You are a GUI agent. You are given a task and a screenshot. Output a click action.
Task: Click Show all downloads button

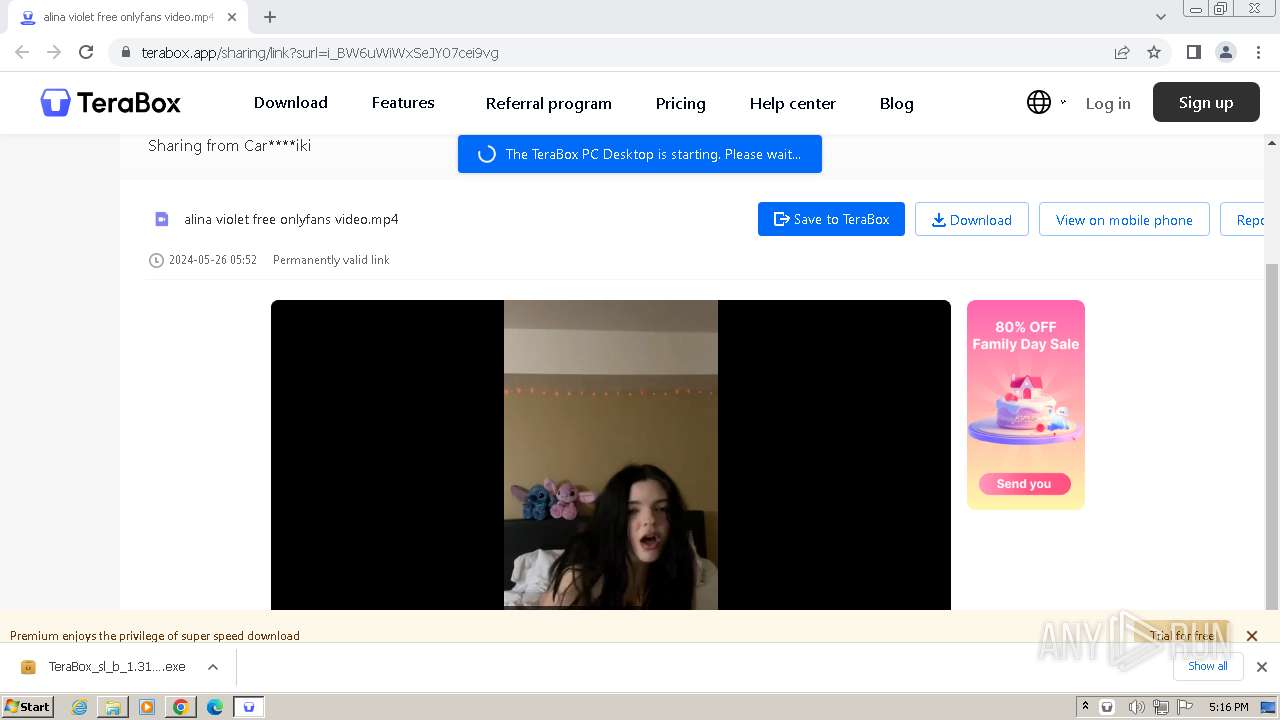(x=1207, y=666)
